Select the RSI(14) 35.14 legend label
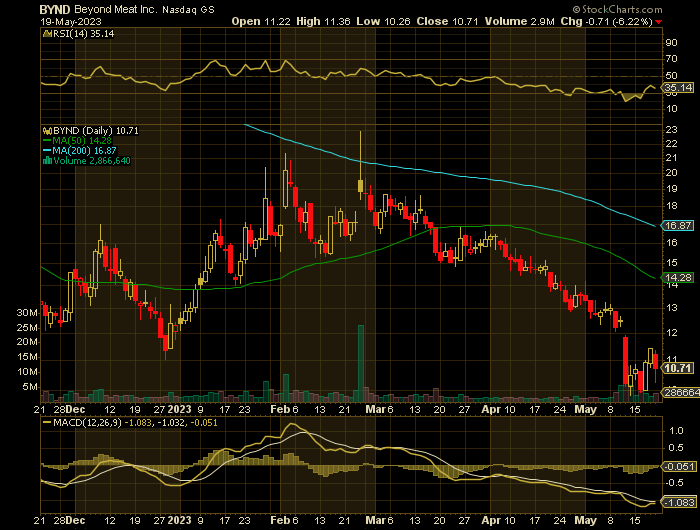700x530 pixels. 83,33
